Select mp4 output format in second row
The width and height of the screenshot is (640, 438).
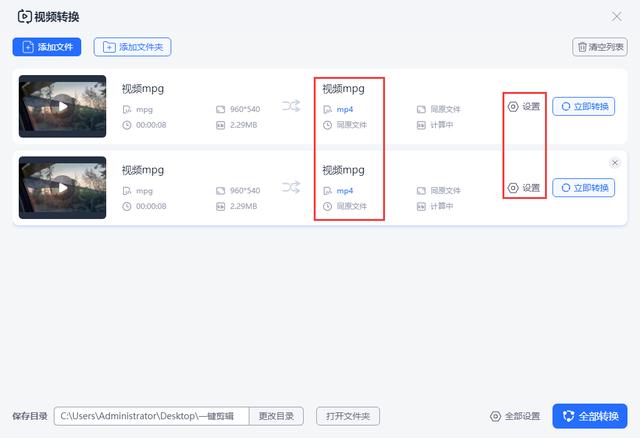tap(344, 190)
